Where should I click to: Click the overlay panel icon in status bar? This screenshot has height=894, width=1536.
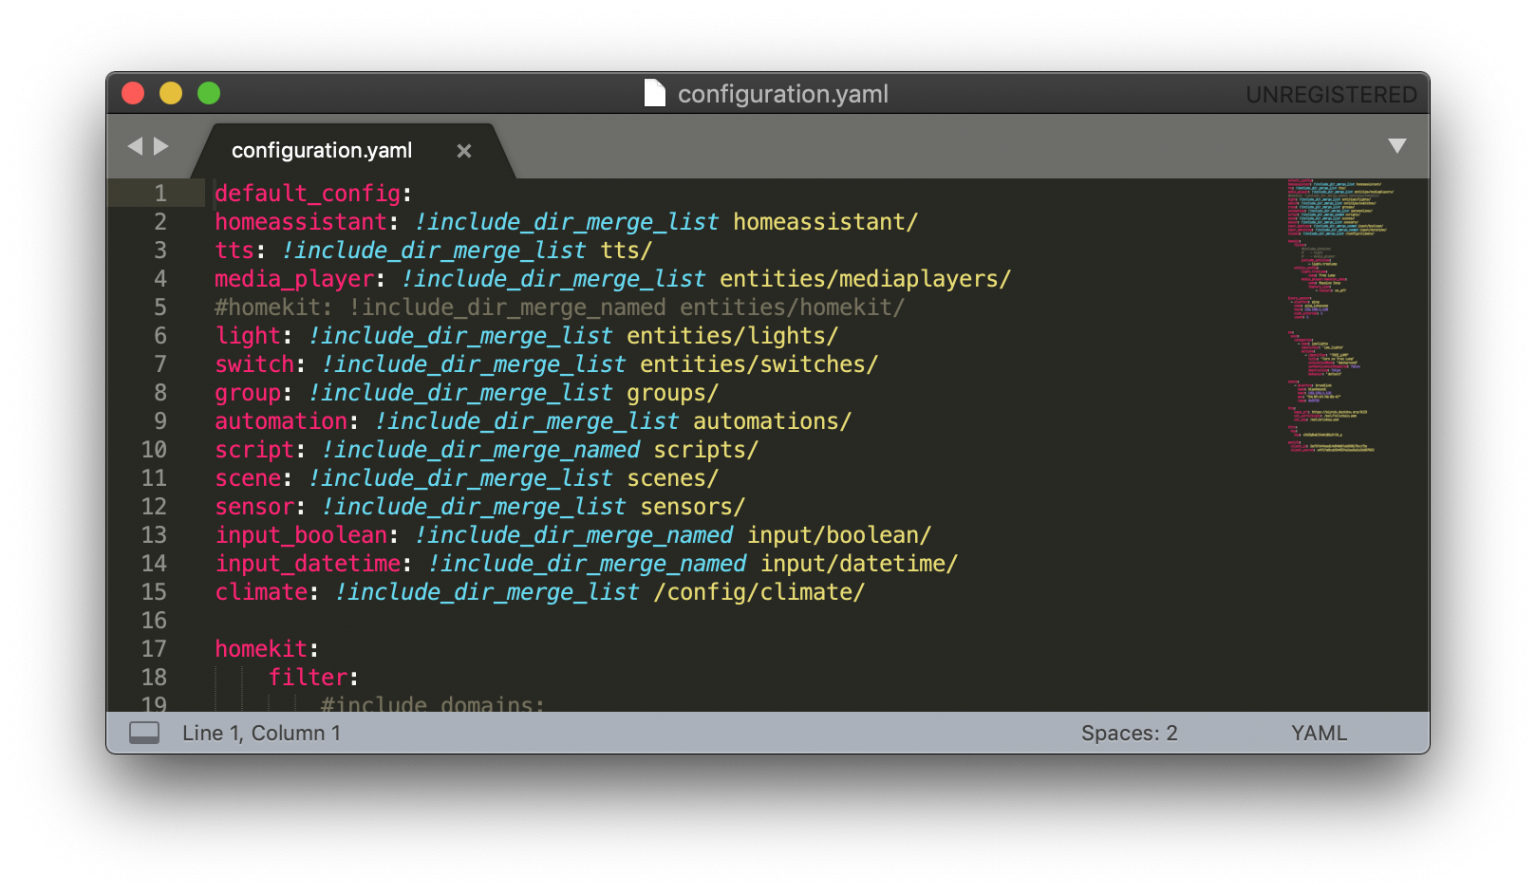pyautogui.click(x=144, y=732)
